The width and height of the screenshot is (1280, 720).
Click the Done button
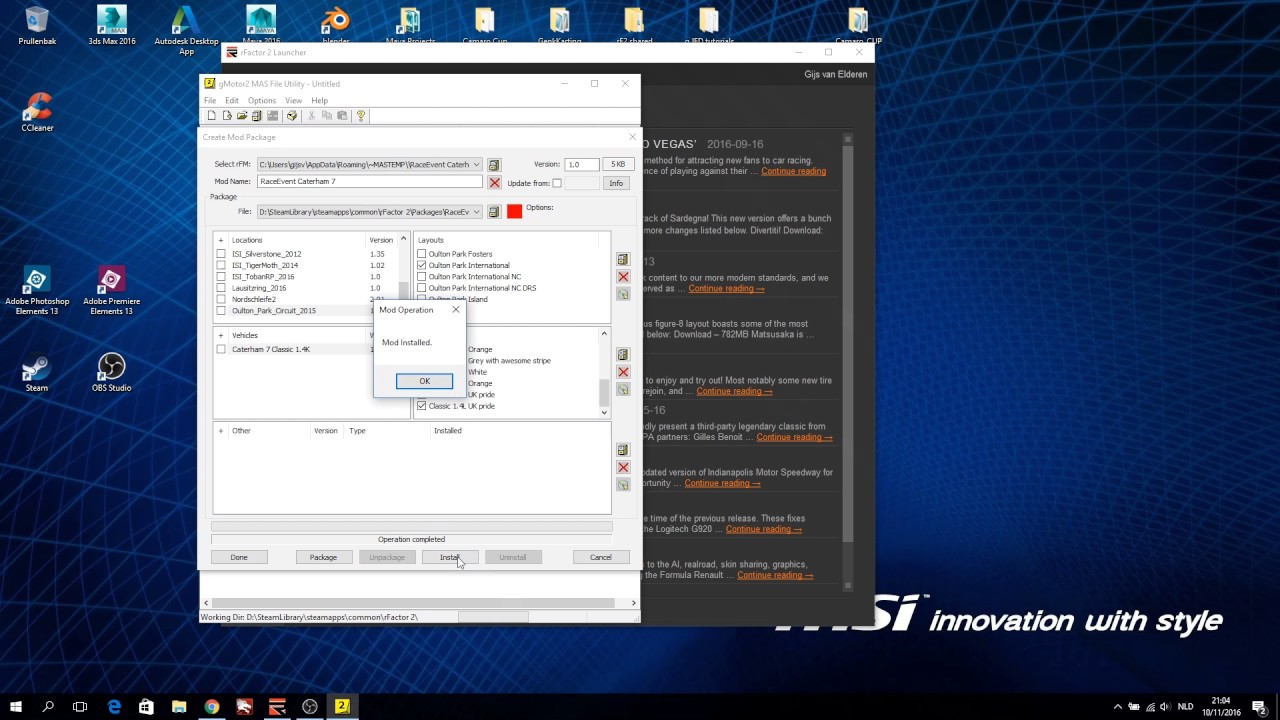(239, 557)
